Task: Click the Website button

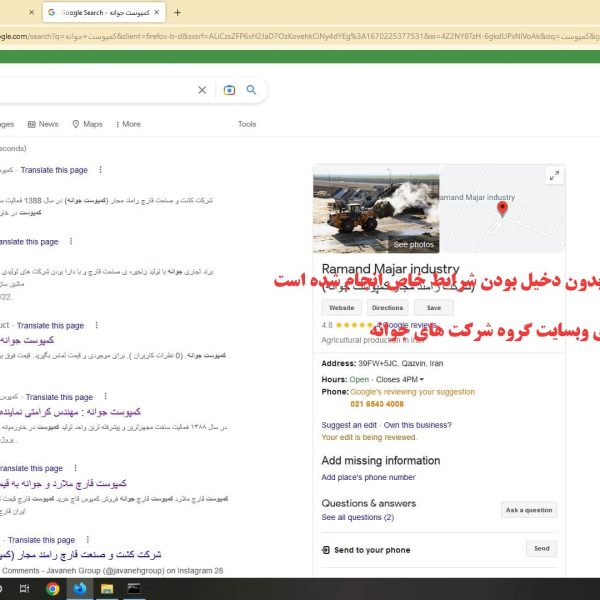Action: 340,308
